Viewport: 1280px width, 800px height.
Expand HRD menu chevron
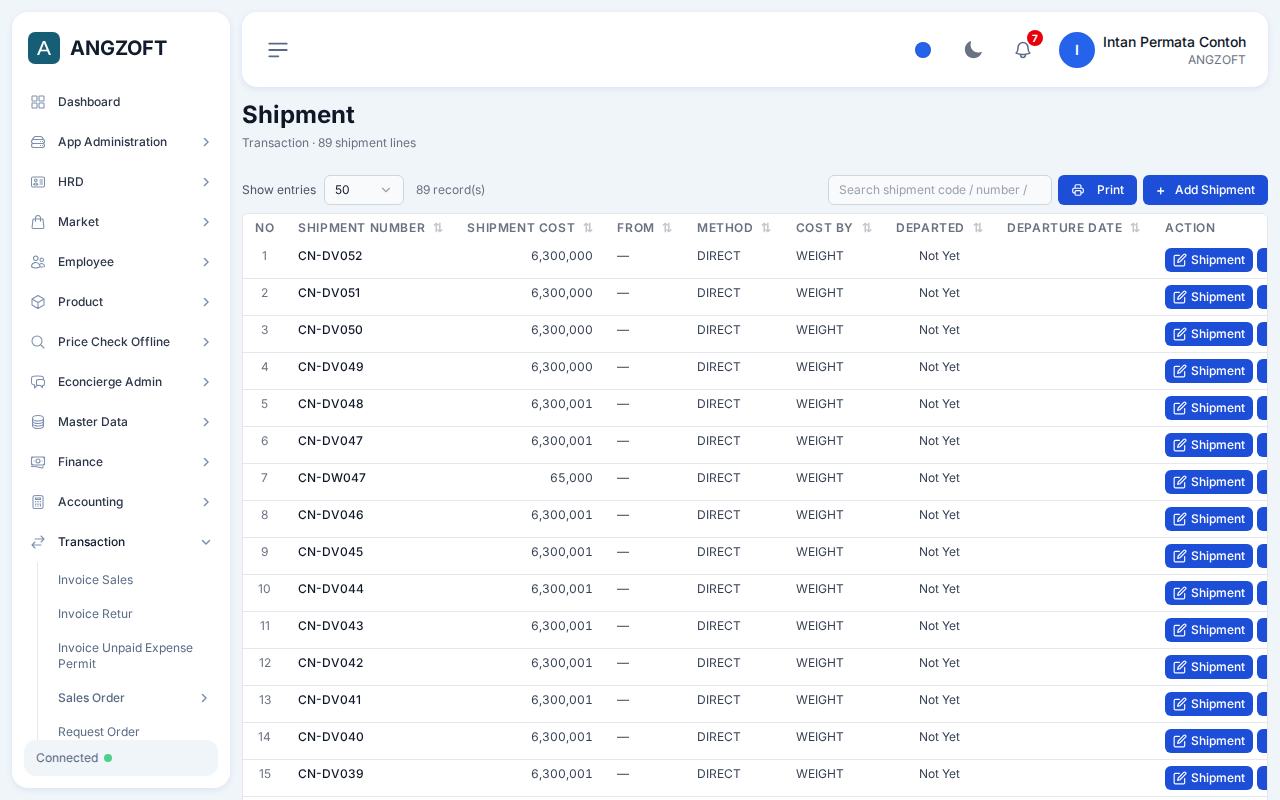pos(206,182)
